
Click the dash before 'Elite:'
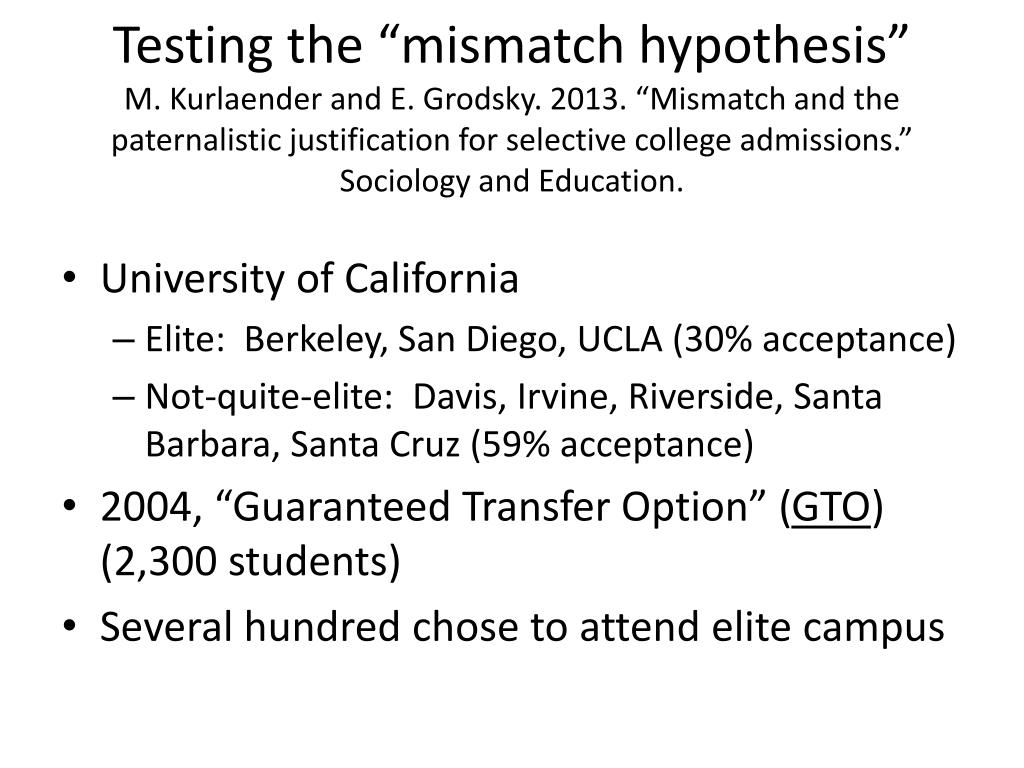pyautogui.click(x=123, y=342)
